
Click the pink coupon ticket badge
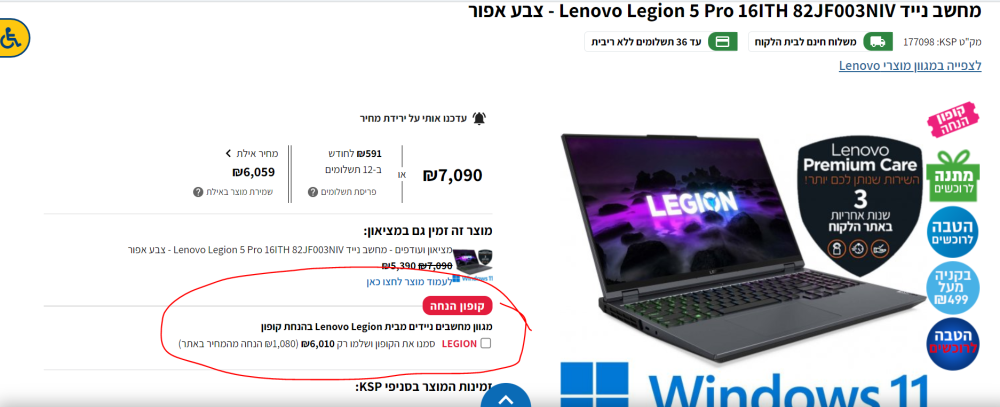[x=952, y=119]
